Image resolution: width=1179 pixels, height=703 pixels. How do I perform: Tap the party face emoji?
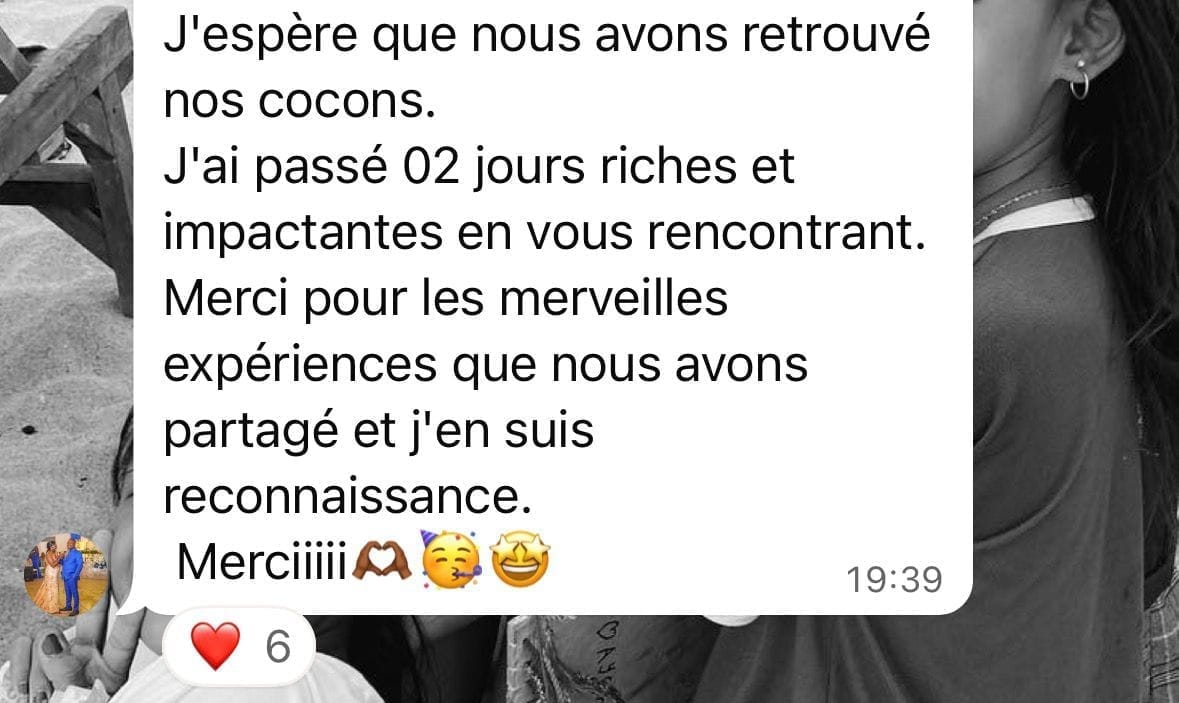pyautogui.click(x=450, y=560)
